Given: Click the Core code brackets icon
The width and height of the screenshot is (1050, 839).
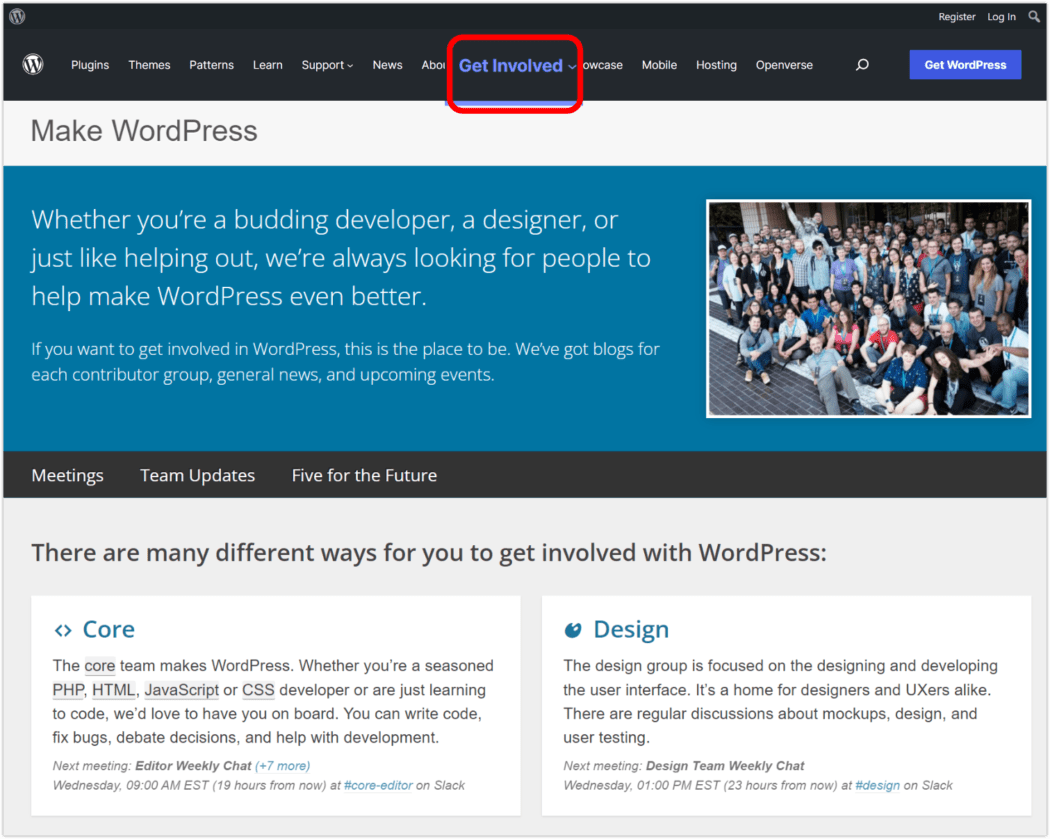Looking at the screenshot, I should click(63, 630).
